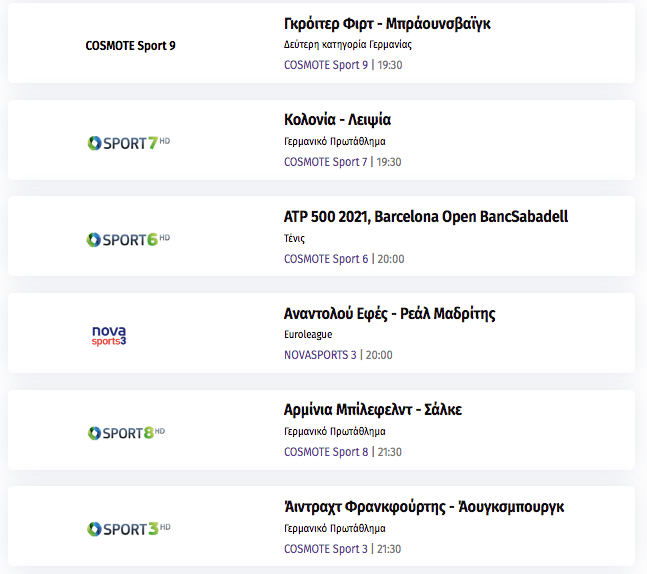Select the COSMOTE Sport 6 | 20:00 channel link
The image size is (647, 574).
[x=344, y=259]
